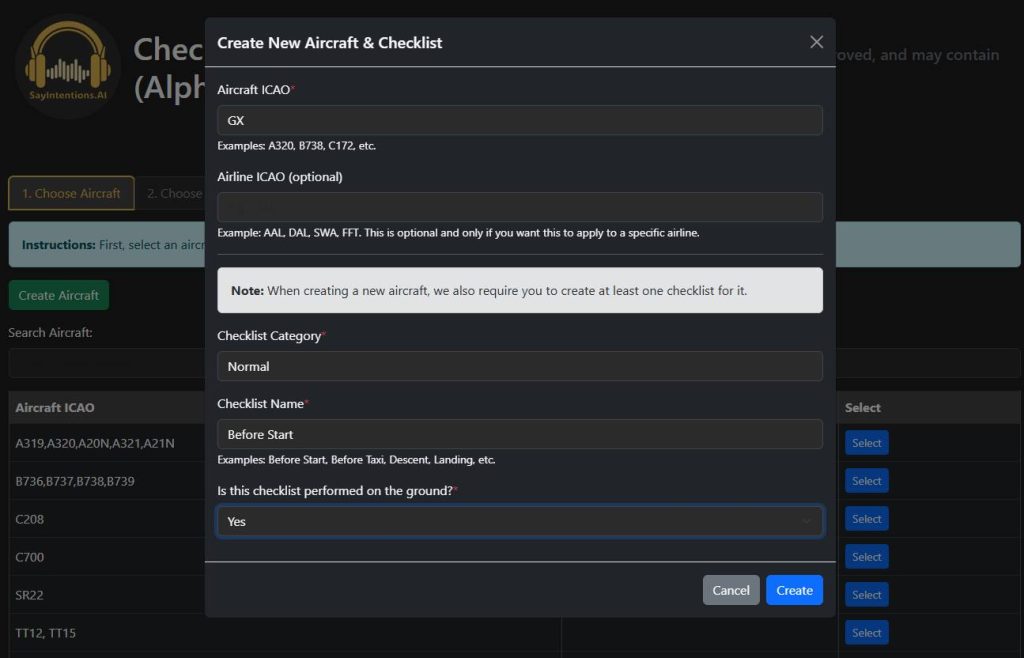The height and width of the screenshot is (658, 1024).
Task: Open the ground checklist Yes/No dropdown
Action: click(x=519, y=521)
